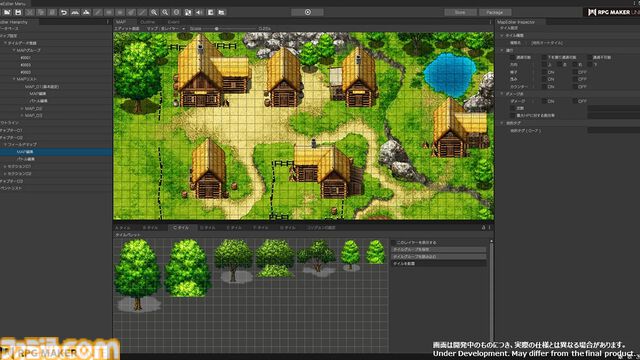Expand the MAP_02 tree node
Screen dimensions: 640x360
point(22,109)
